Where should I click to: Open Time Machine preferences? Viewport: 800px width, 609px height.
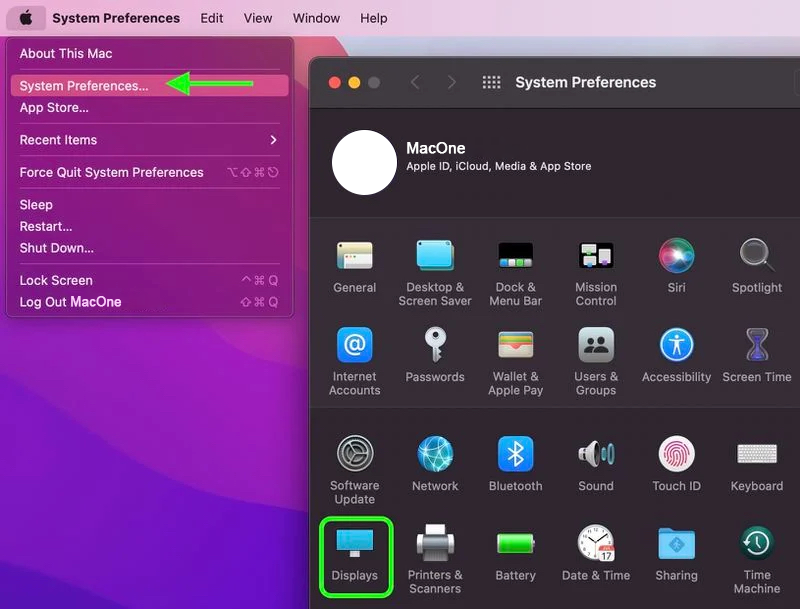point(757,560)
